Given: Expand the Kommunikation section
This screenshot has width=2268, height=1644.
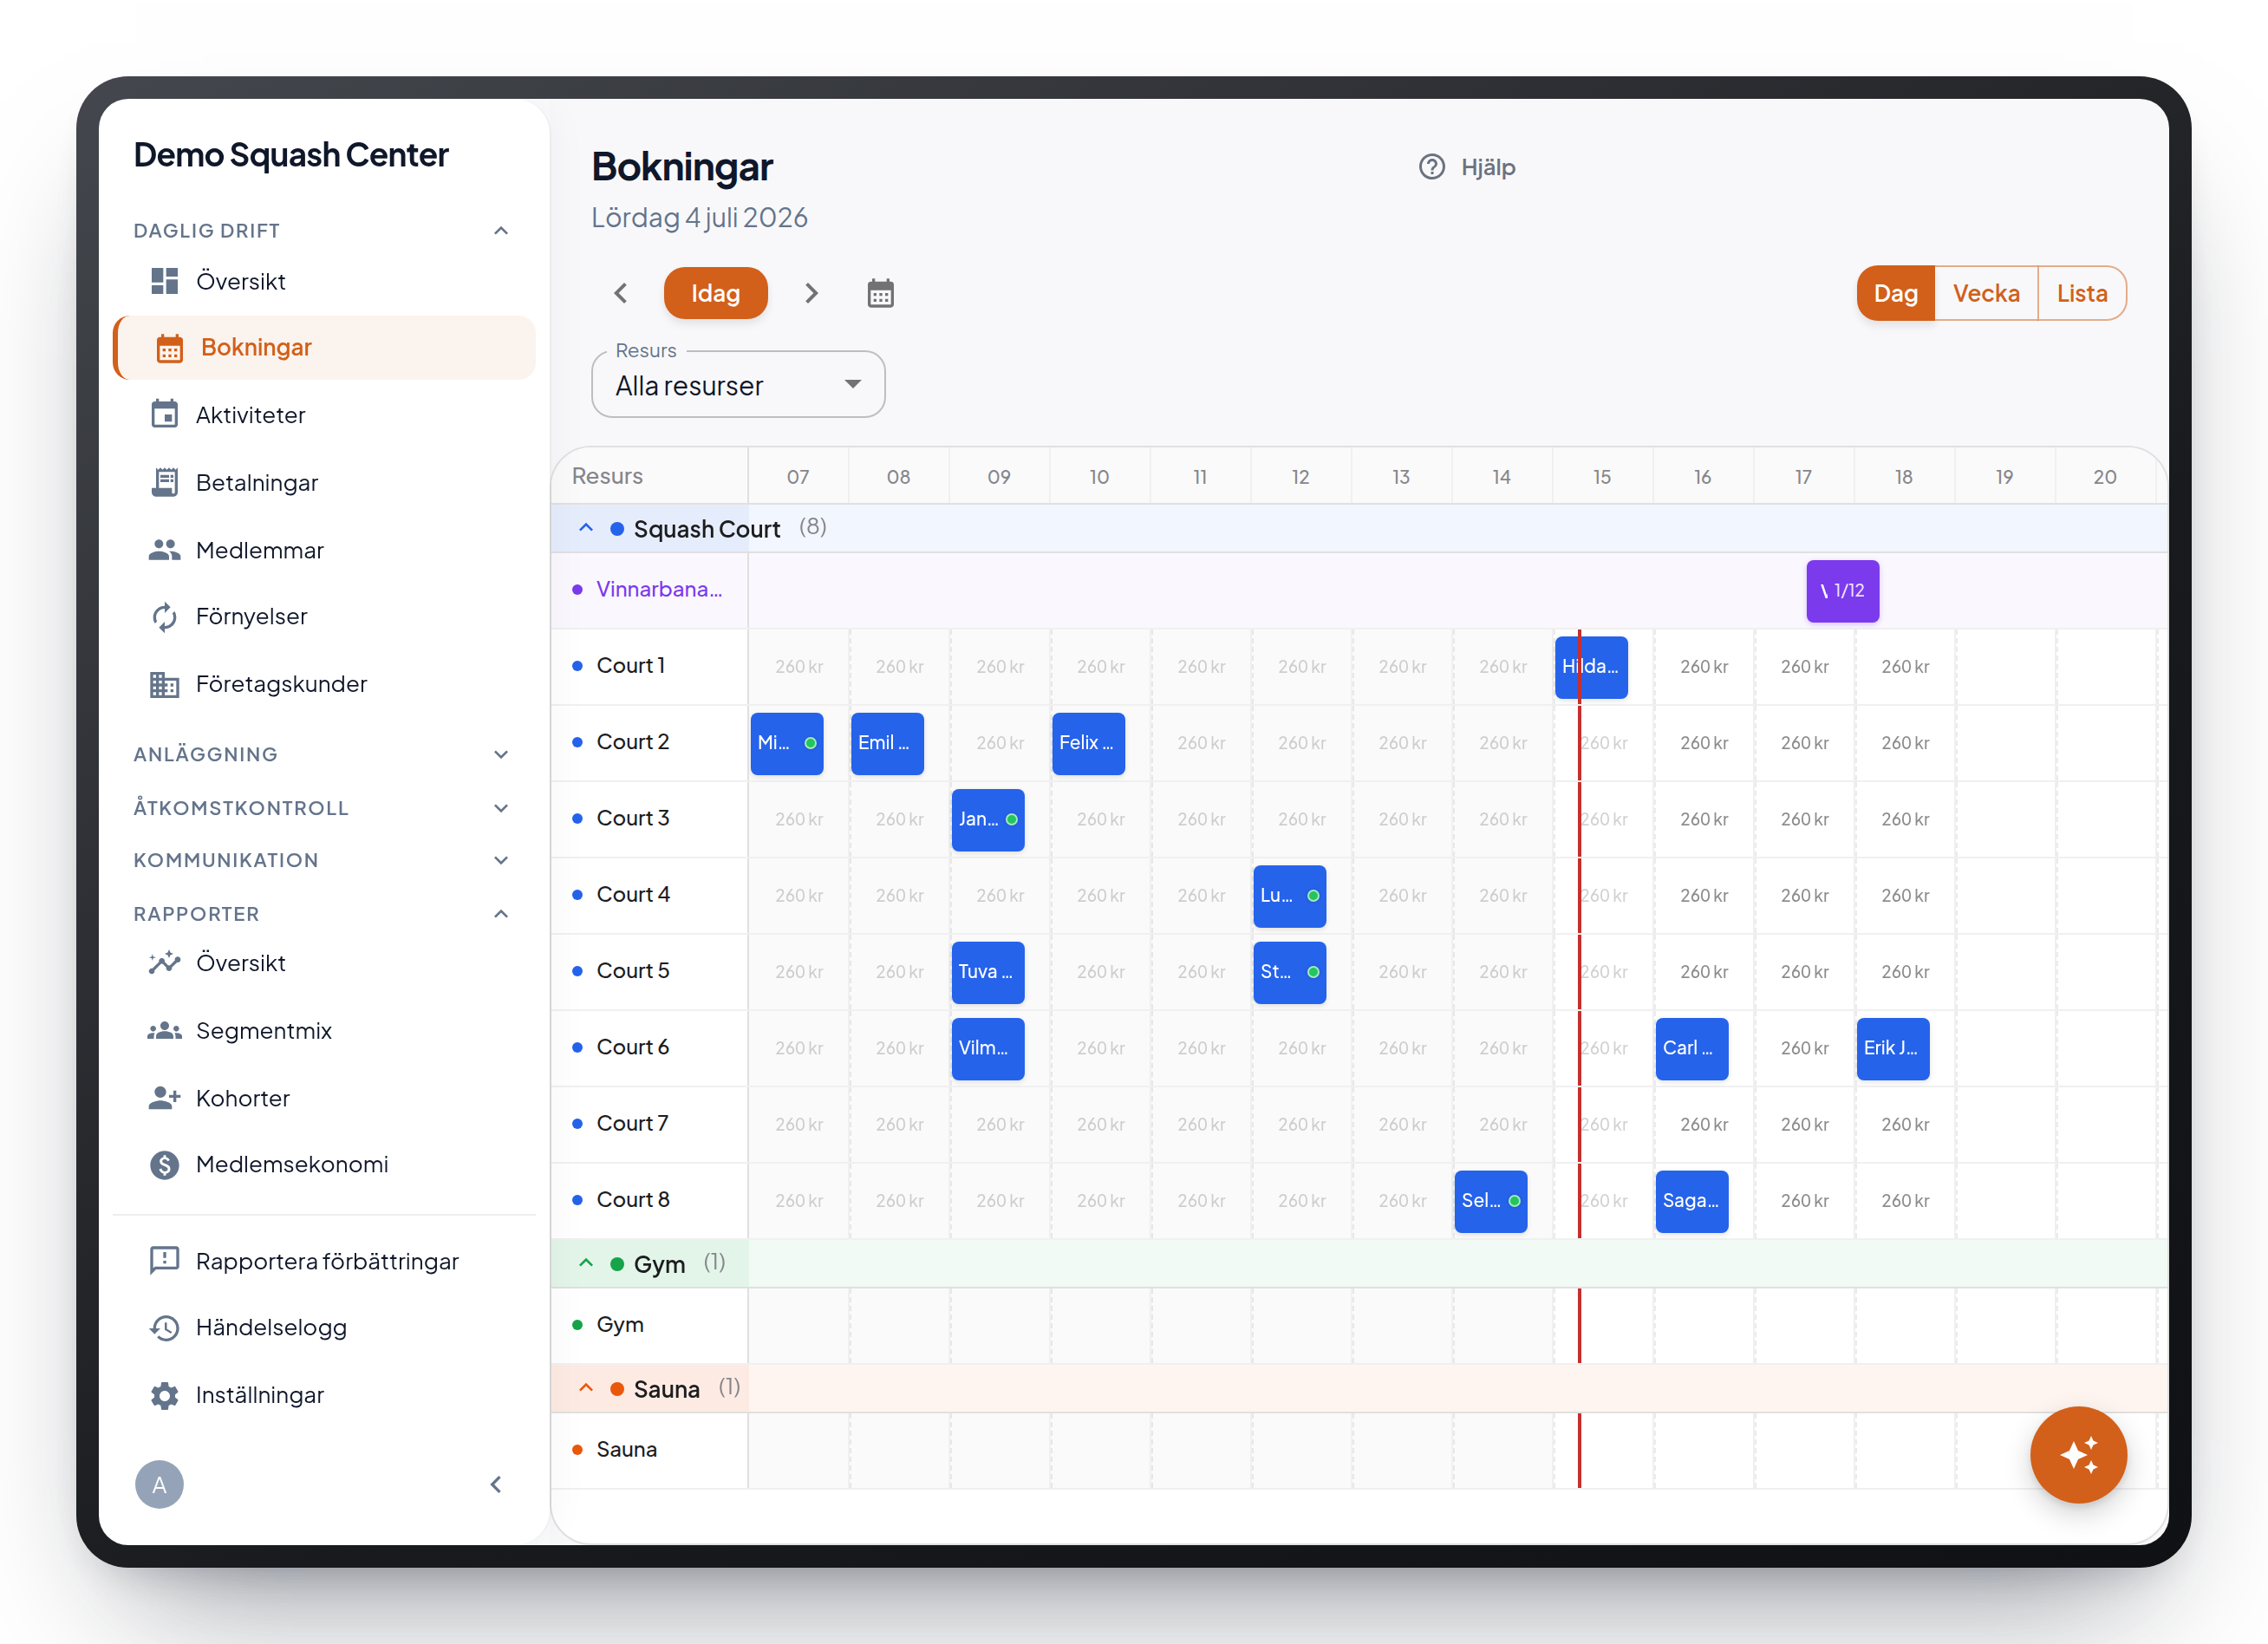Looking at the screenshot, I should click(501, 860).
